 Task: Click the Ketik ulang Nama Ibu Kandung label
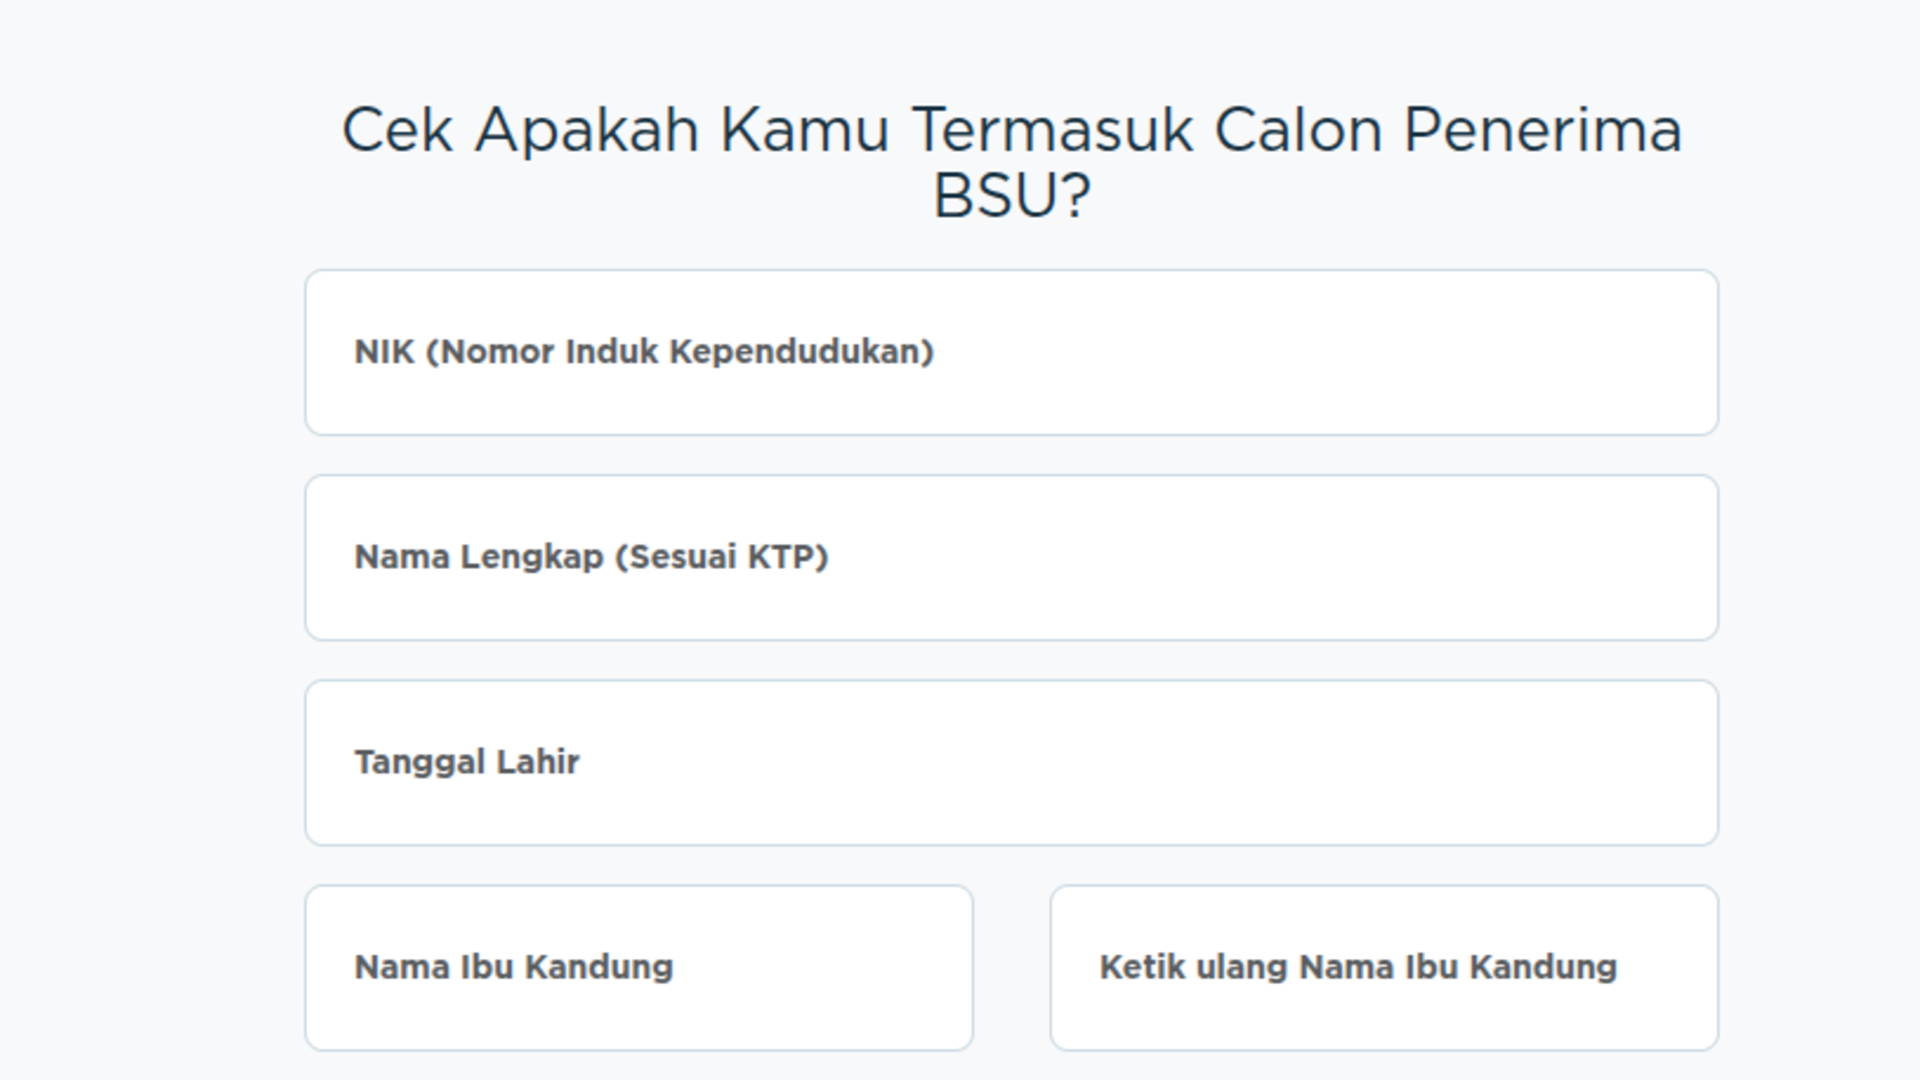1357,966
